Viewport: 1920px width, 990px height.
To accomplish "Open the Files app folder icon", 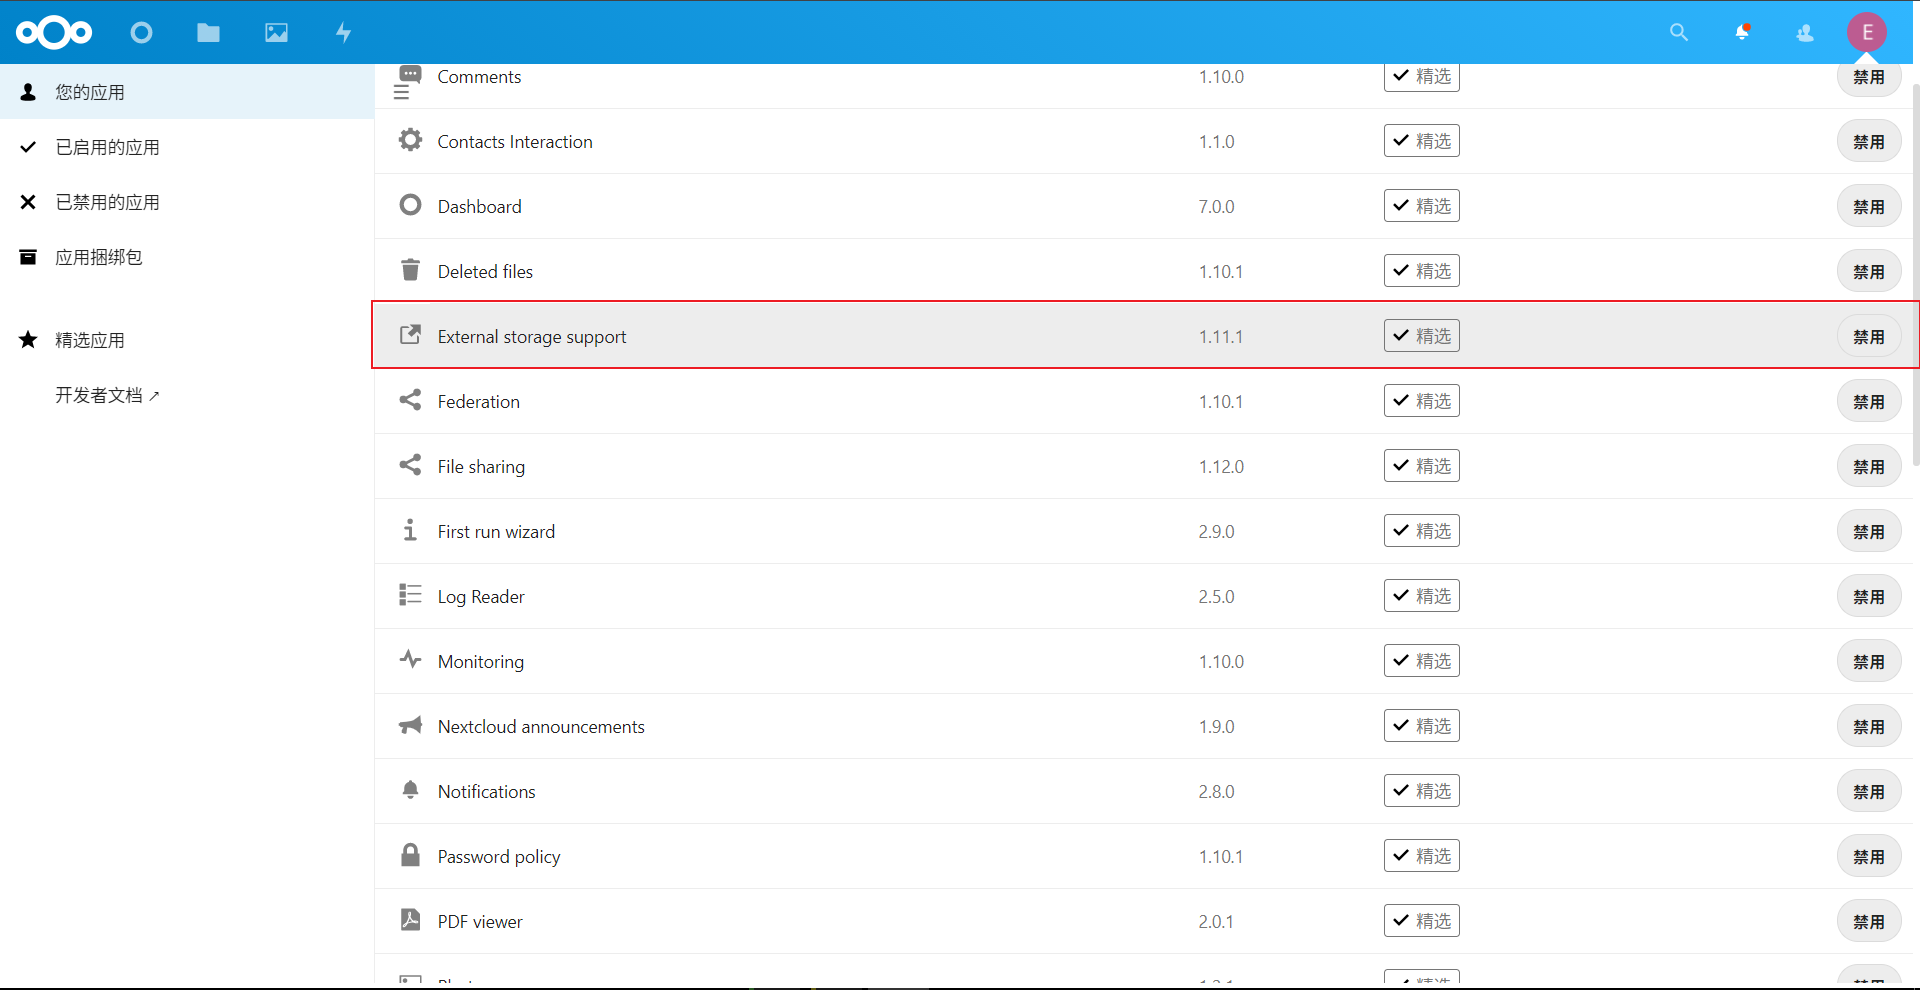I will (x=208, y=33).
